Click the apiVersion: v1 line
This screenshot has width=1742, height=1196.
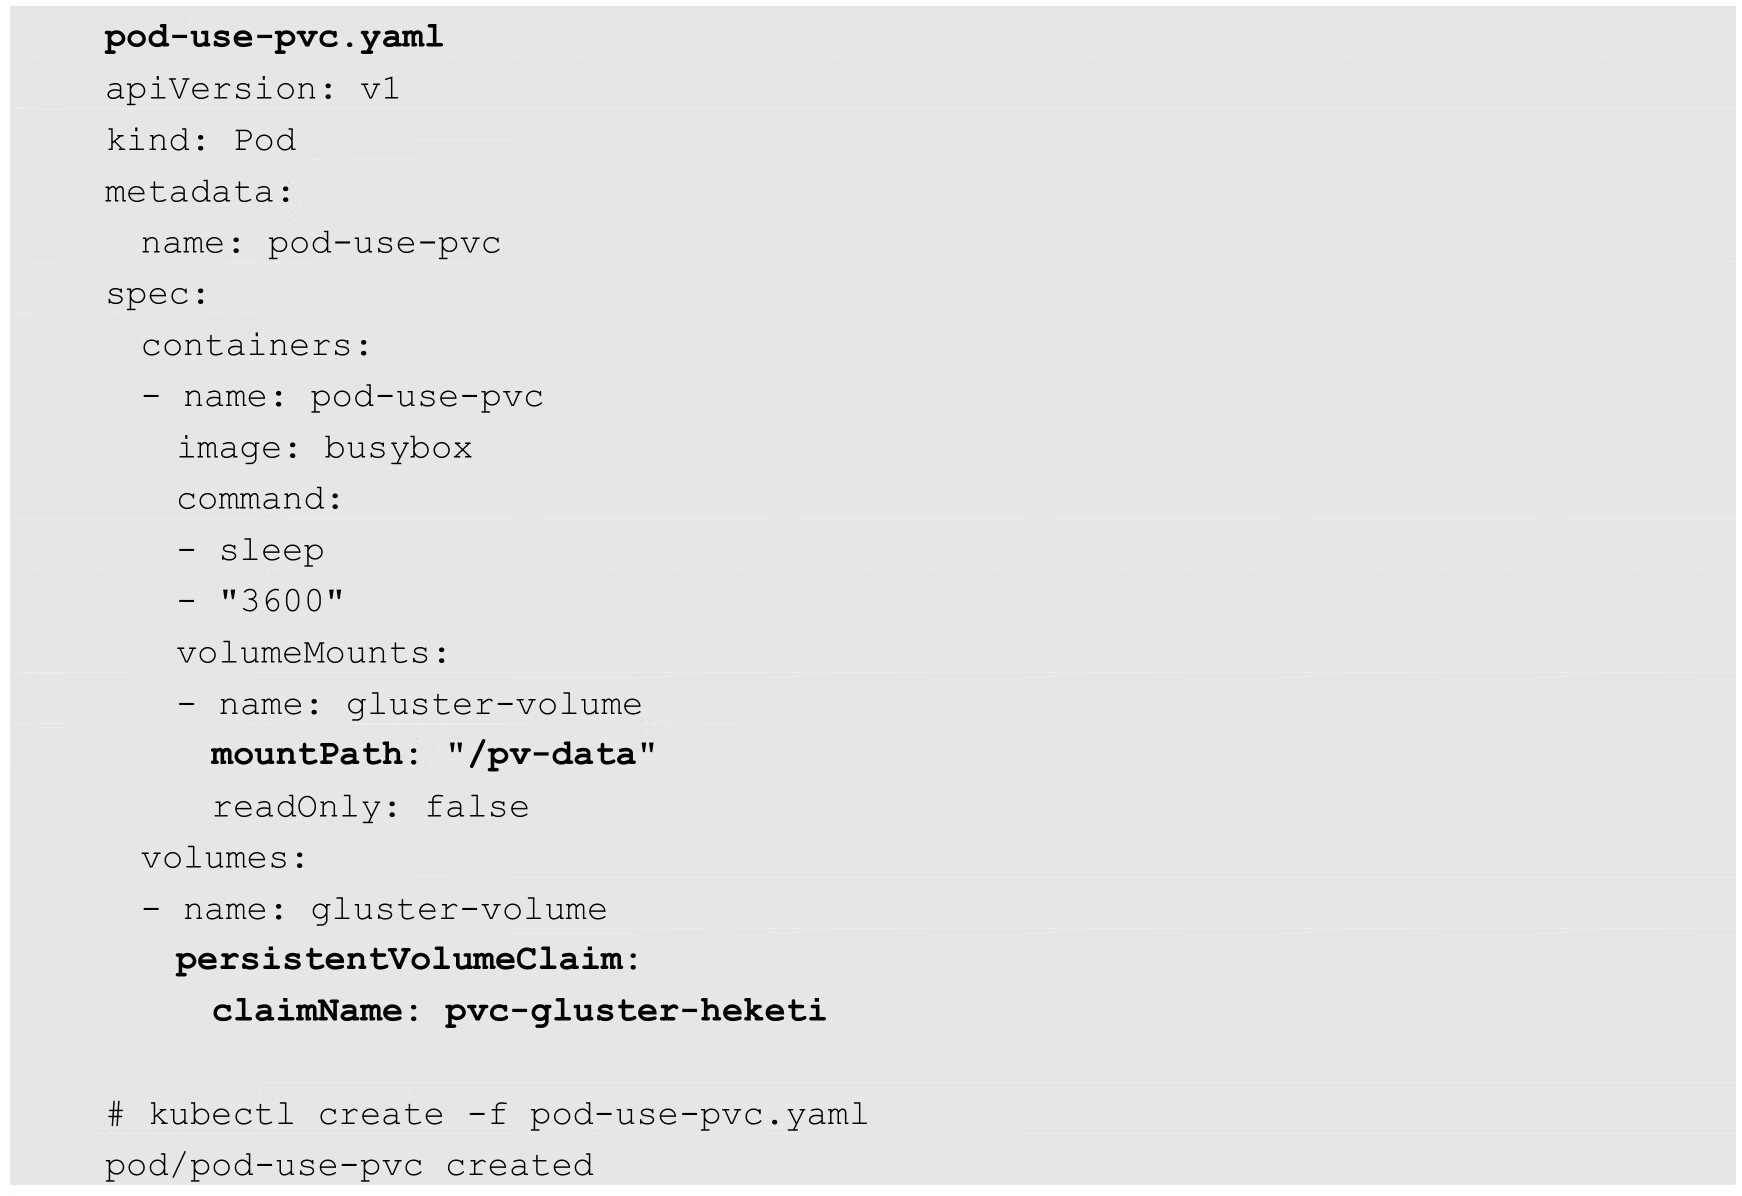[x=252, y=89]
